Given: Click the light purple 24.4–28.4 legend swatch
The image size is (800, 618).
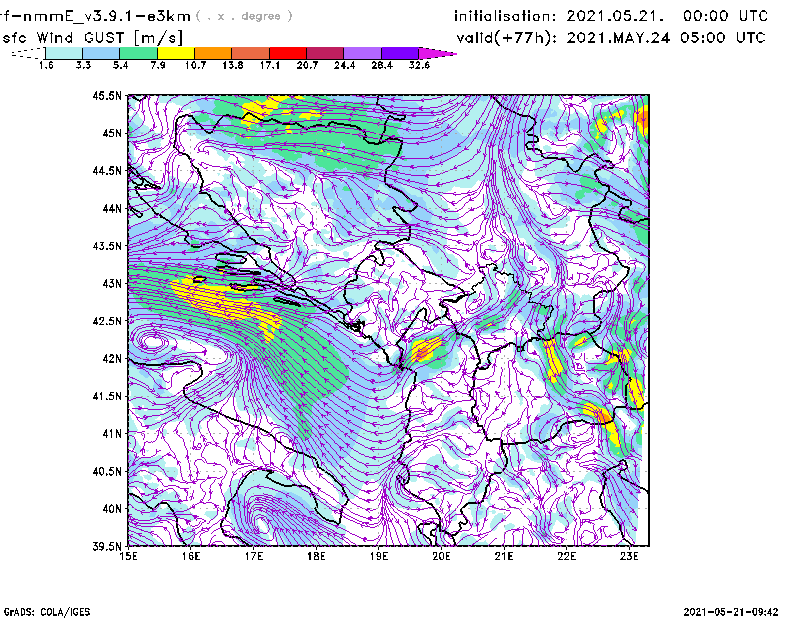Looking at the screenshot, I should (x=363, y=53).
